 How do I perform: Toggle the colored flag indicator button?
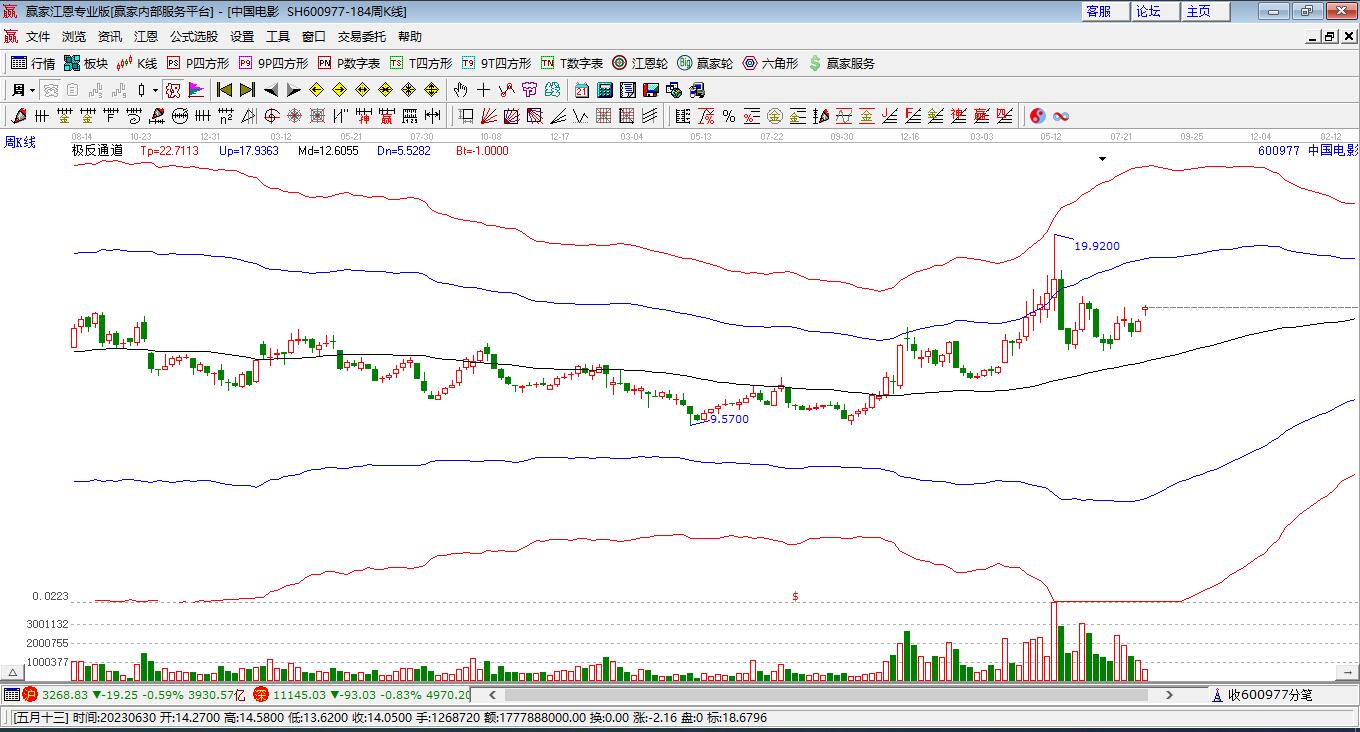click(x=196, y=90)
